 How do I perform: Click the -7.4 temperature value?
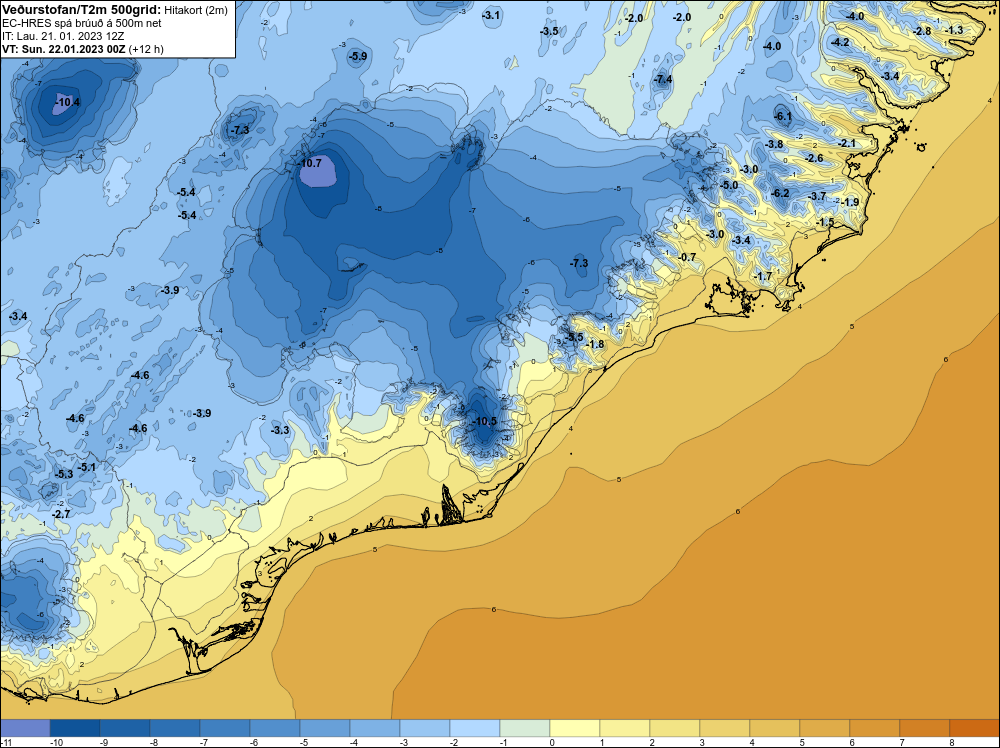(663, 79)
